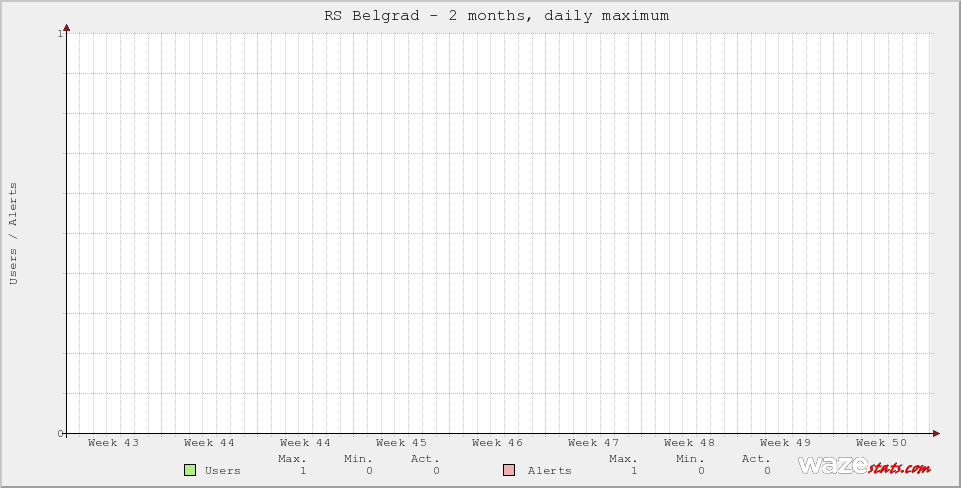This screenshot has width=961, height=488.
Task: Click the chart title RS Belgrad
Action: pyautogui.click(x=496, y=16)
